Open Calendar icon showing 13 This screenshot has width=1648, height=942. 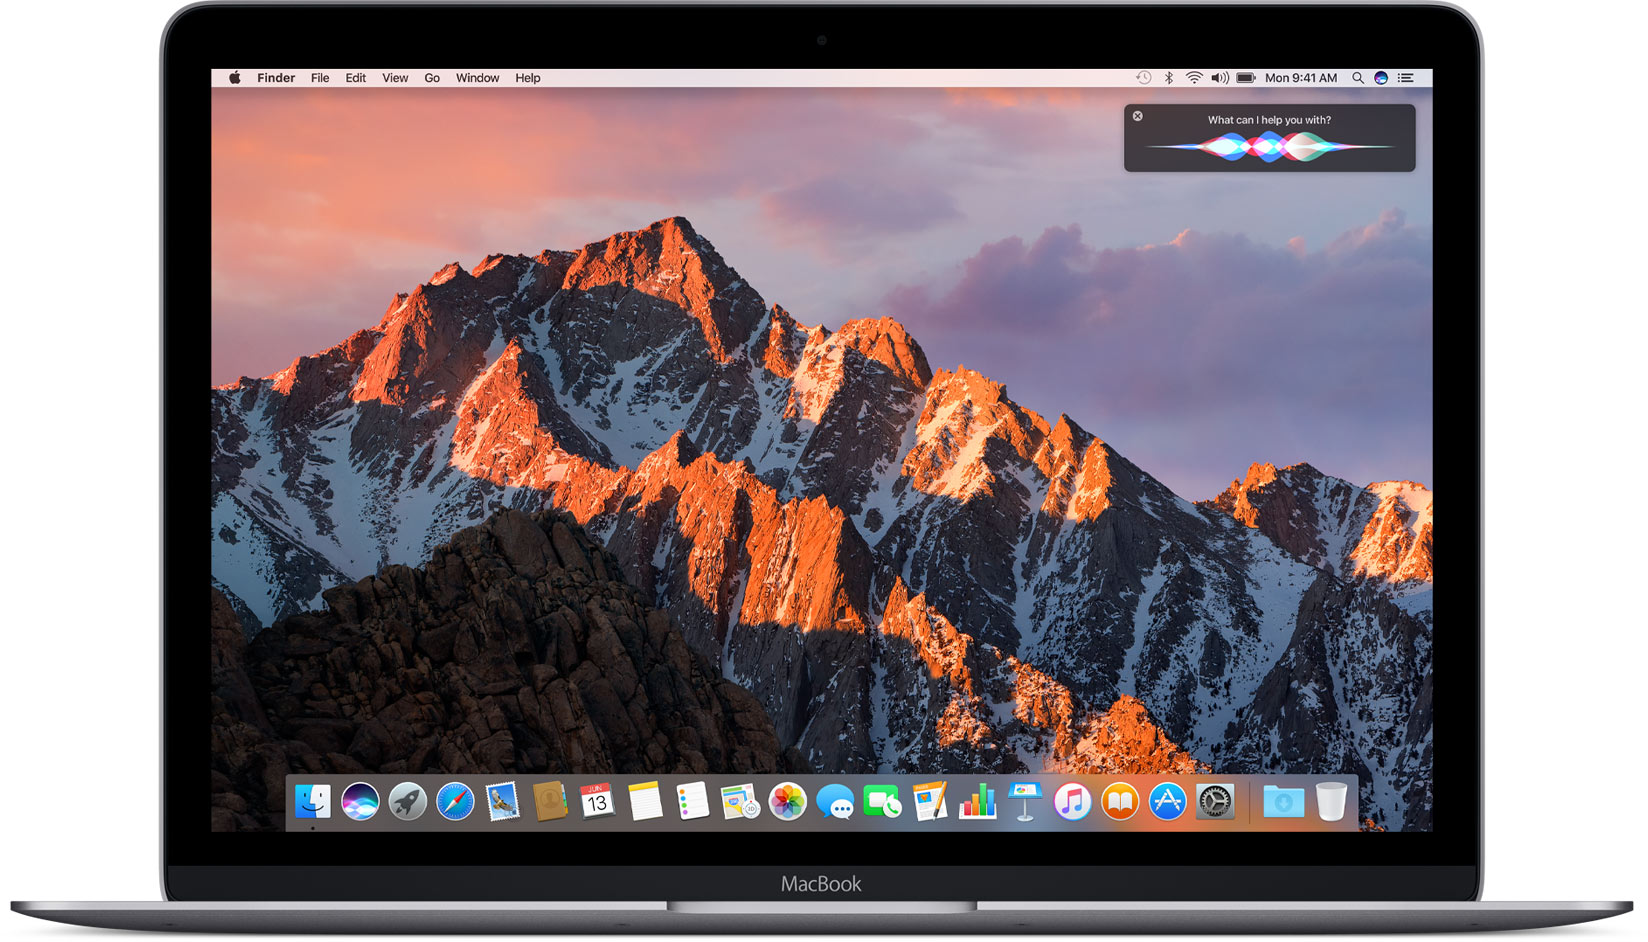pos(597,802)
